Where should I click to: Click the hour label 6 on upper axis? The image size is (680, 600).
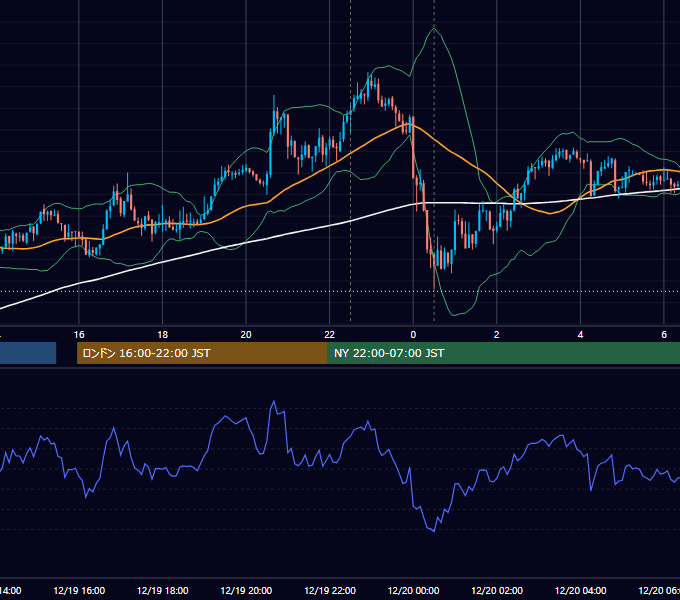664,335
